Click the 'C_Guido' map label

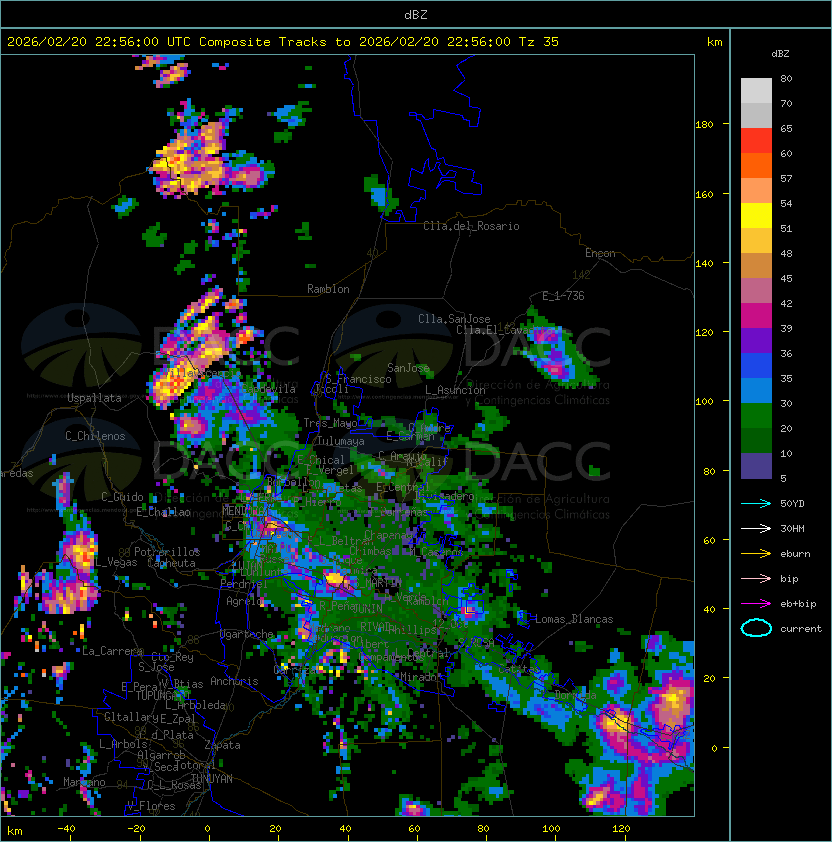pyautogui.click(x=122, y=497)
